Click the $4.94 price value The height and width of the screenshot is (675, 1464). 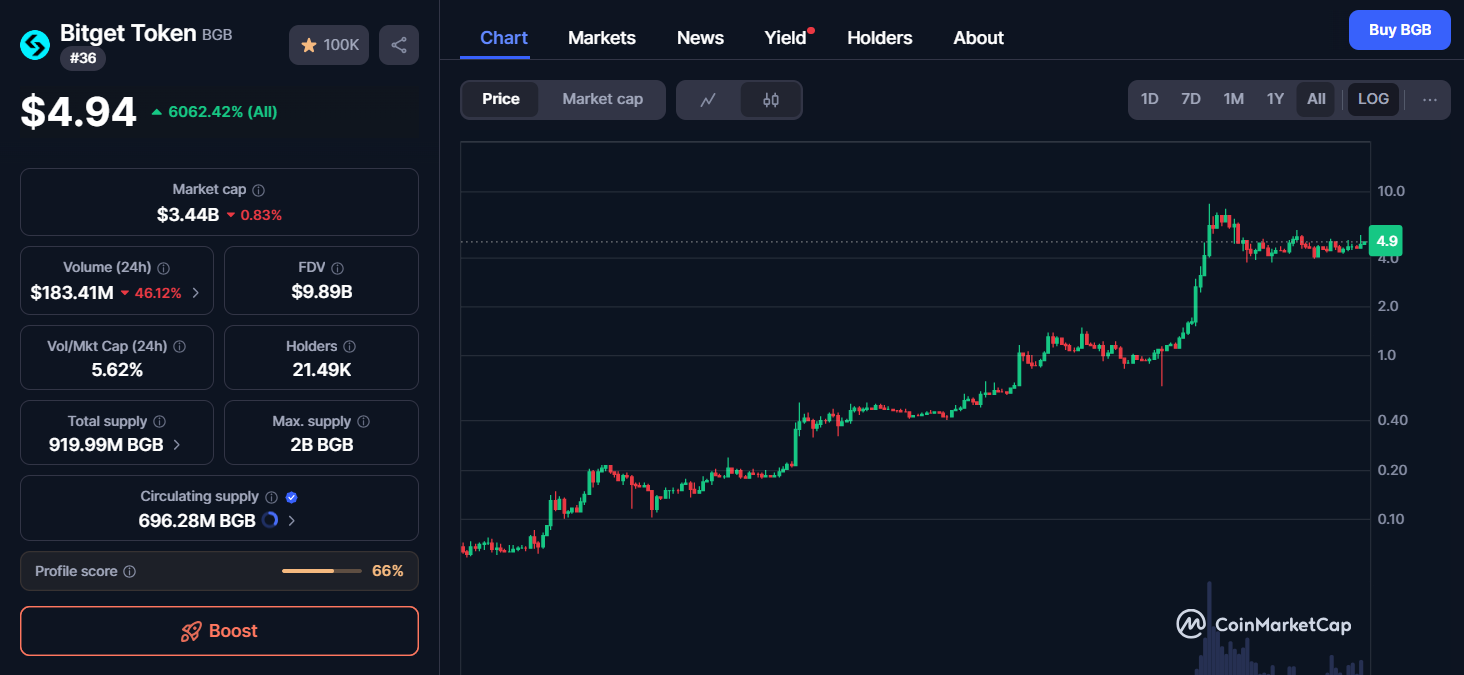[79, 112]
